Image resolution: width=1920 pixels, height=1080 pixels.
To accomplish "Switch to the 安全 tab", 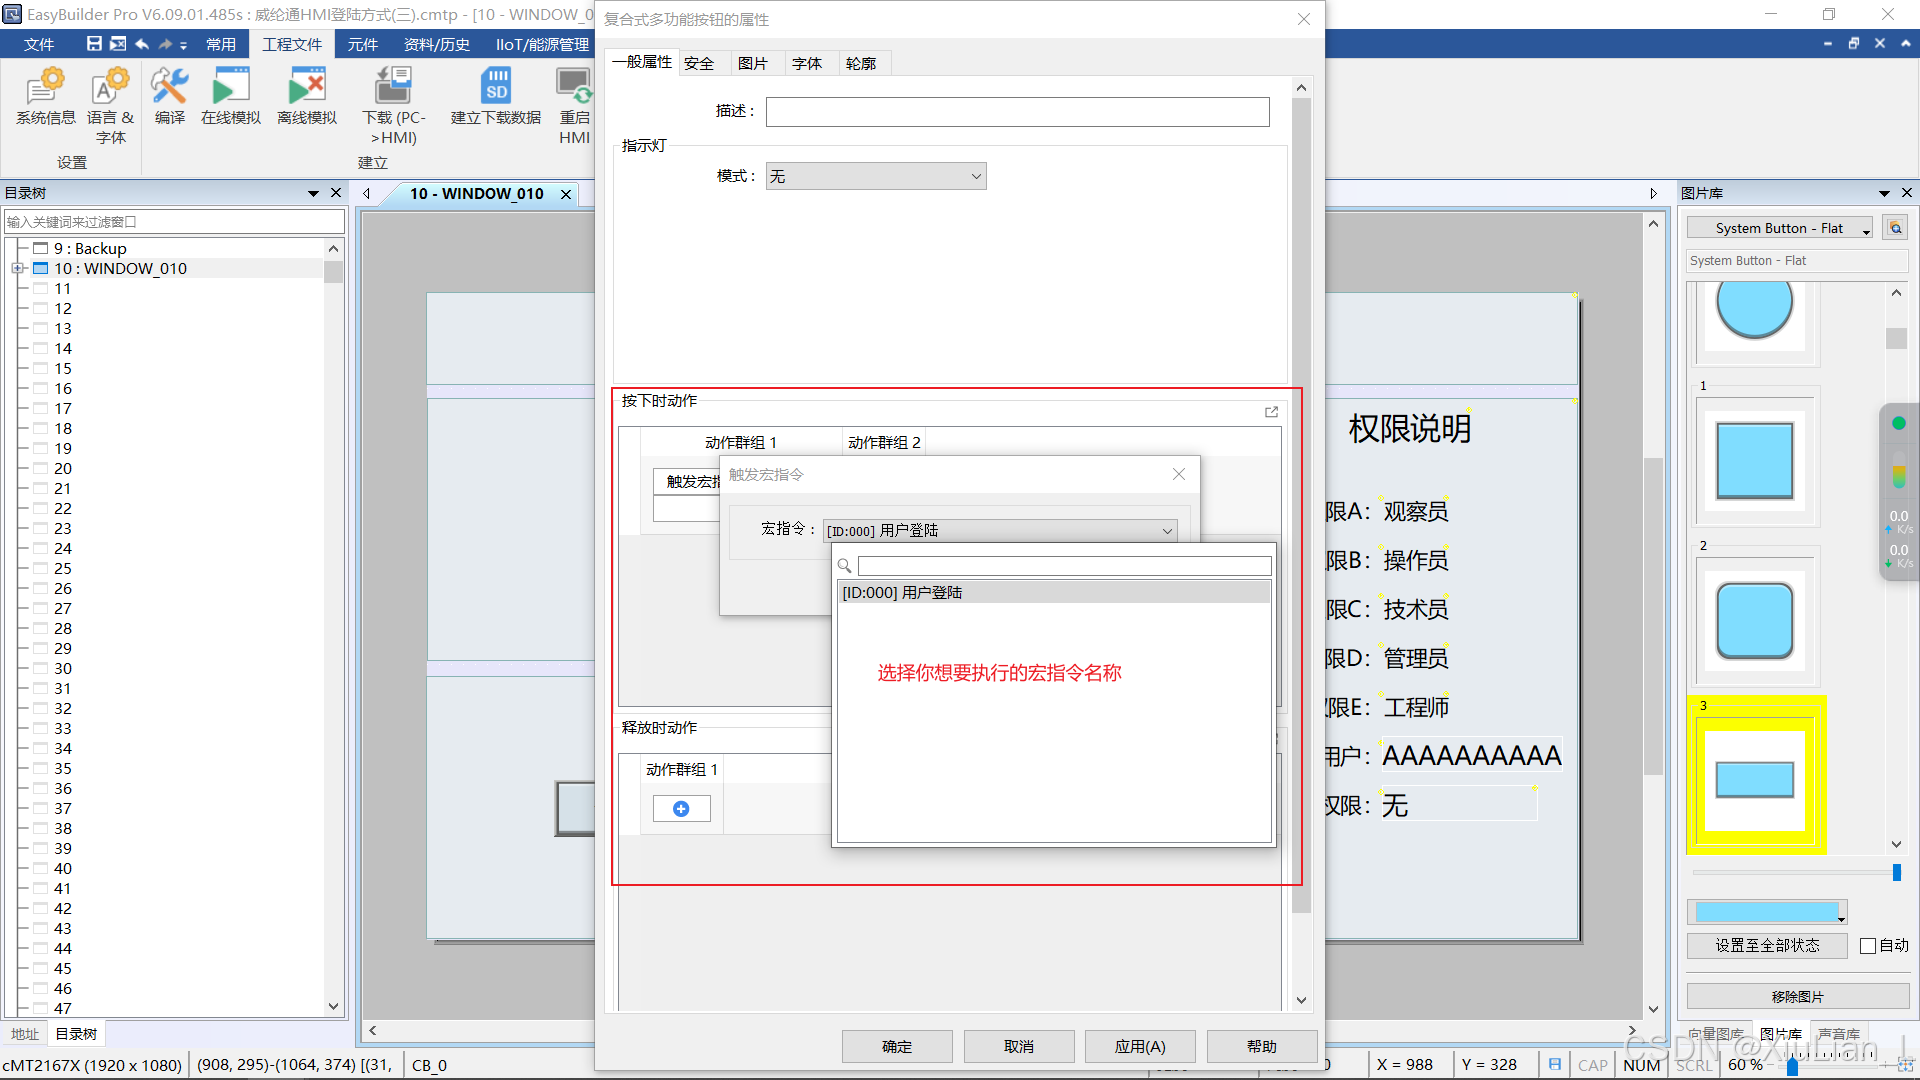I will click(699, 64).
